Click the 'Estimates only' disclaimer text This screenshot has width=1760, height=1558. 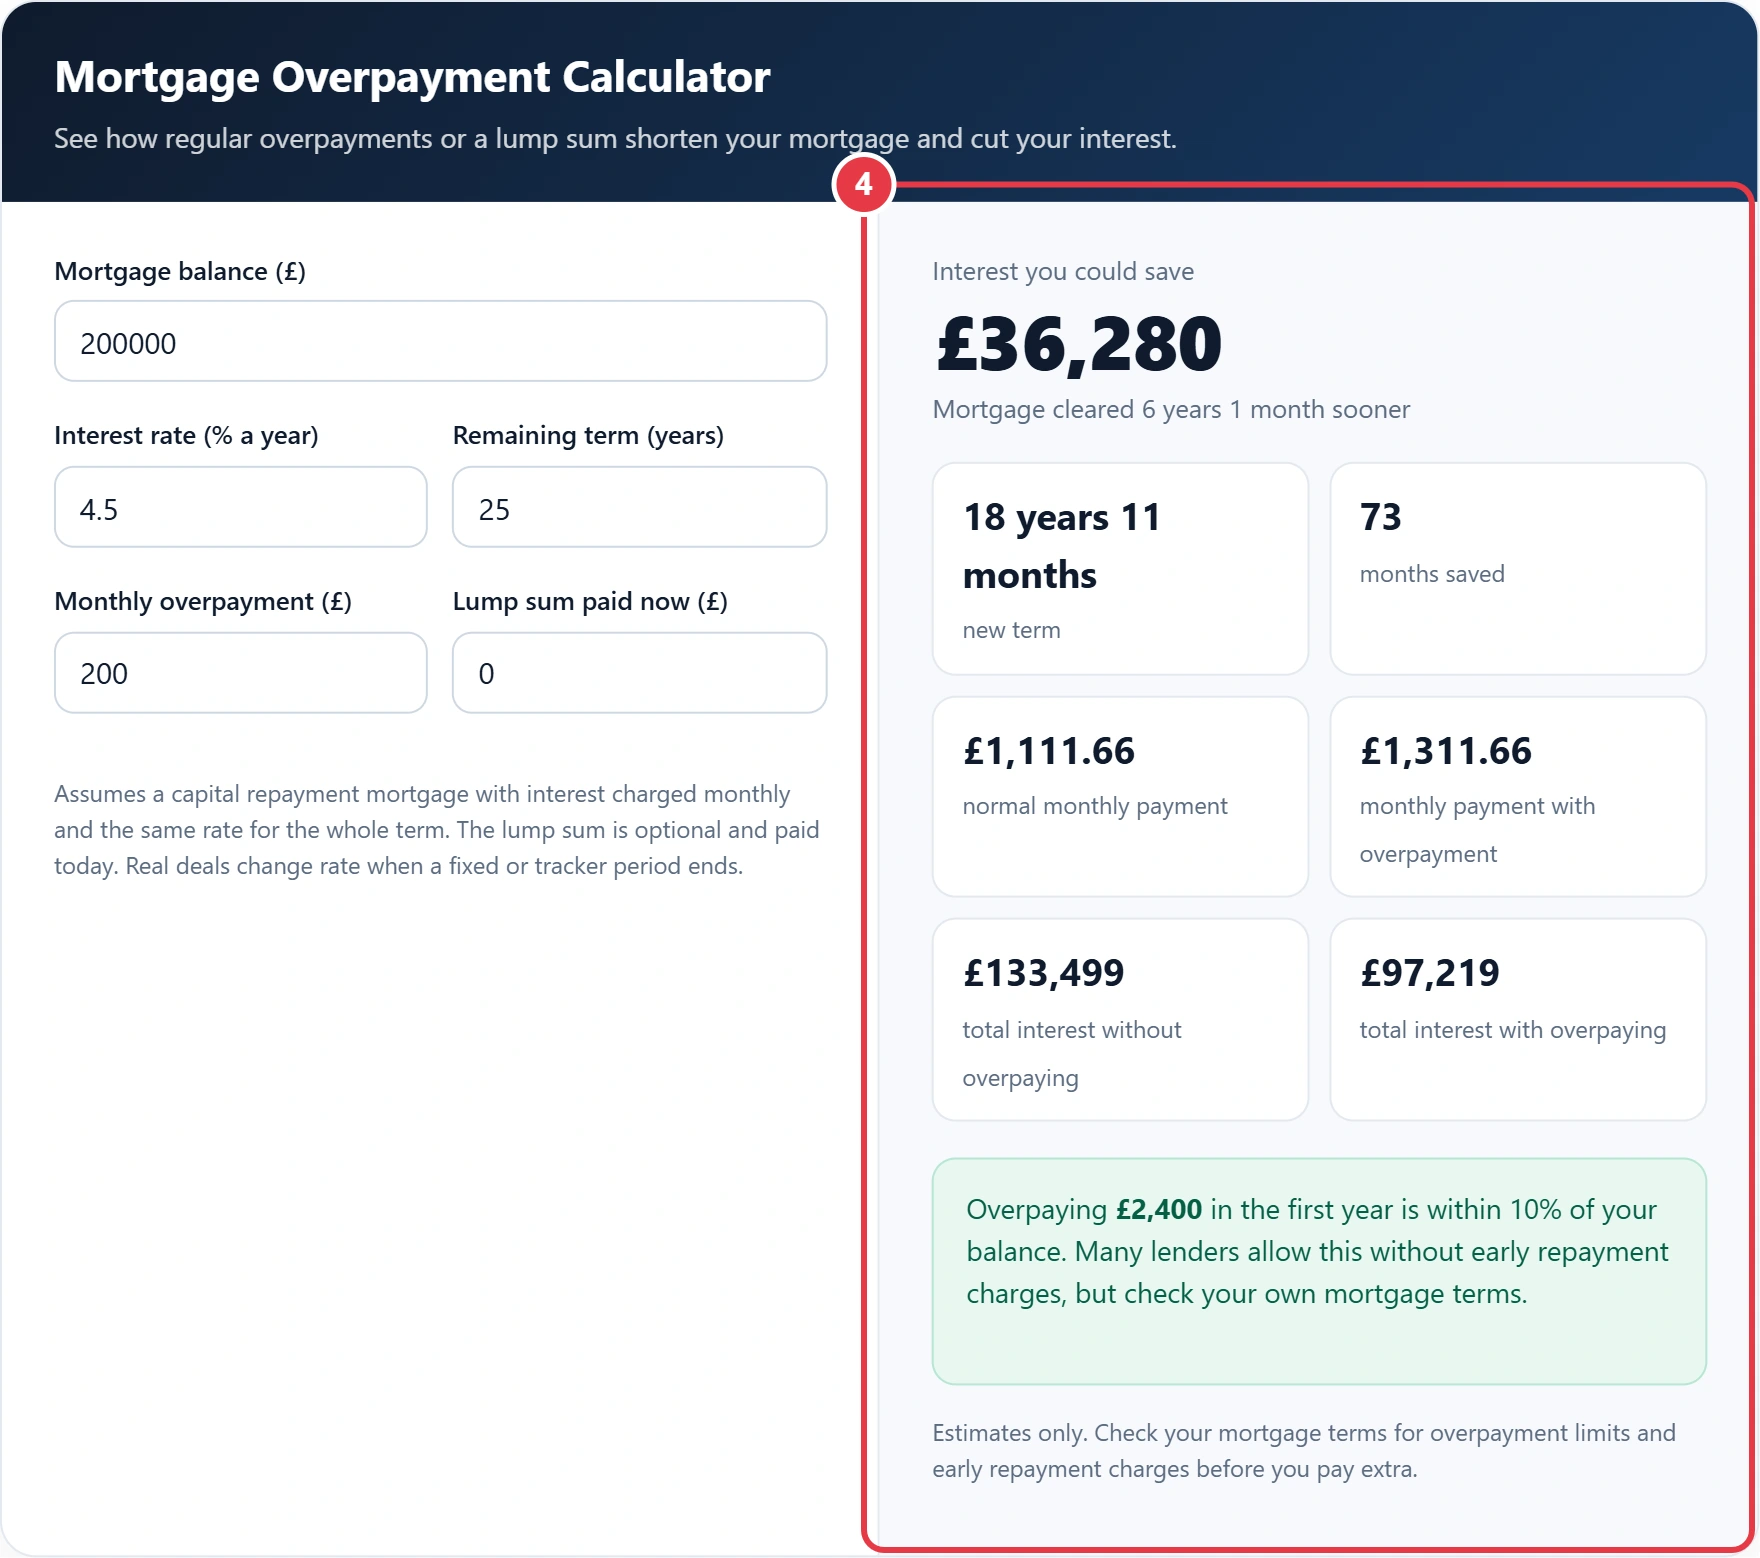(x=1304, y=1451)
